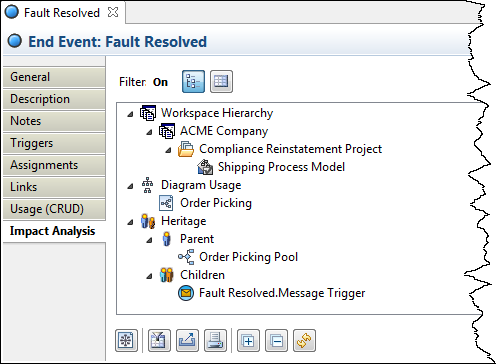The width and height of the screenshot is (497, 364).
Task: Open the General tab
Action: point(54,77)
